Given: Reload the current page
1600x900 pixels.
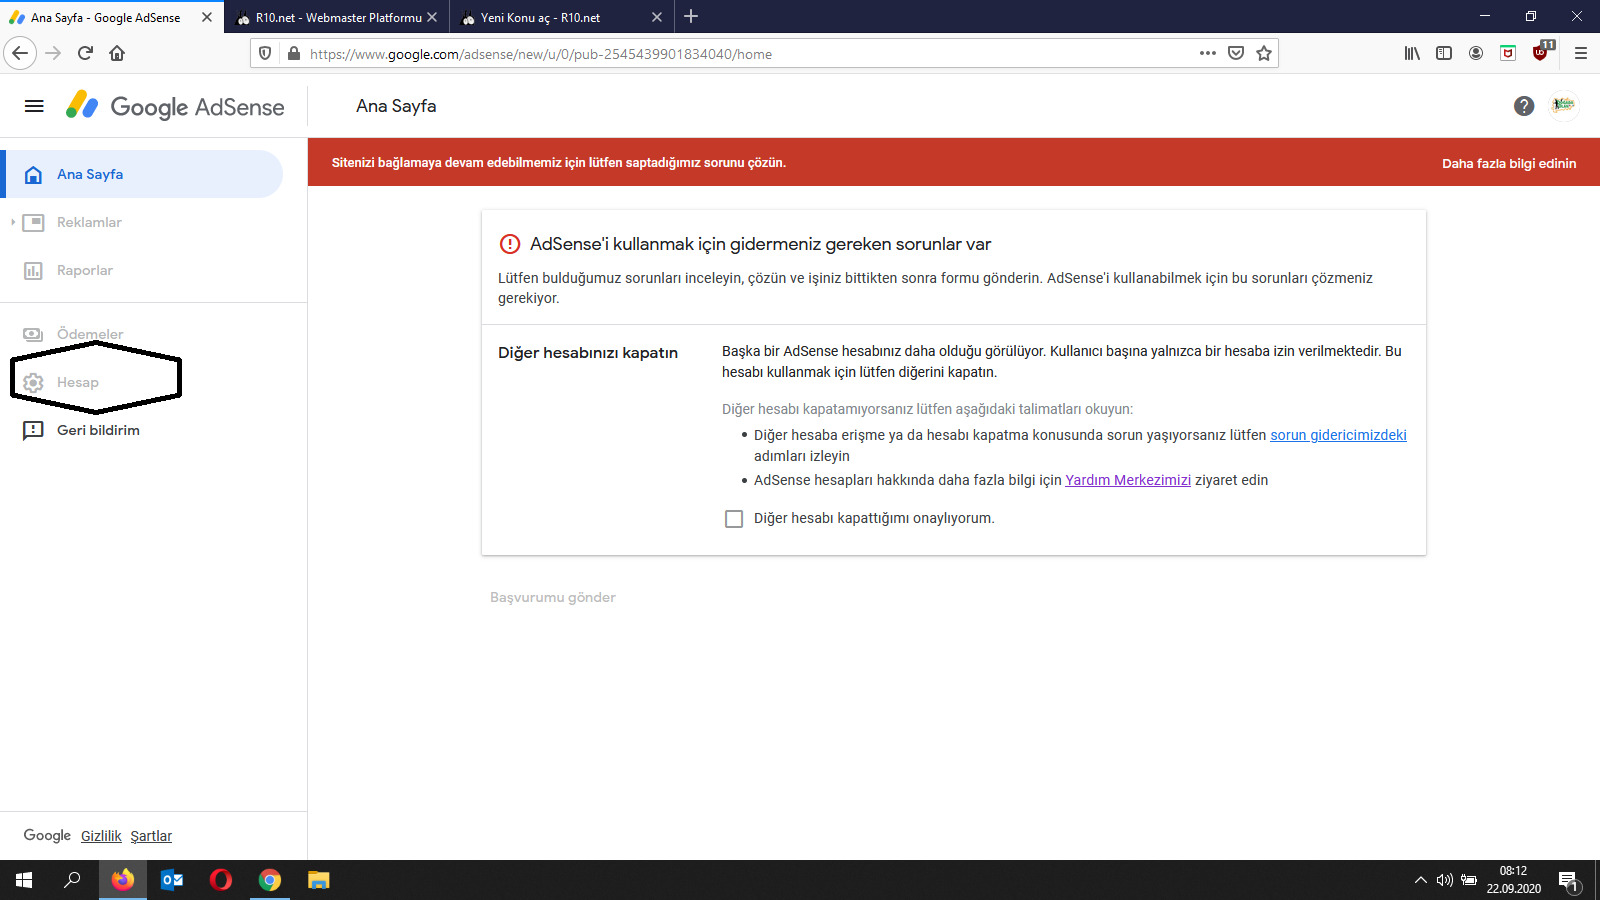Looking at the screenshot, I should pyautogui.click(x=86, y=53).
